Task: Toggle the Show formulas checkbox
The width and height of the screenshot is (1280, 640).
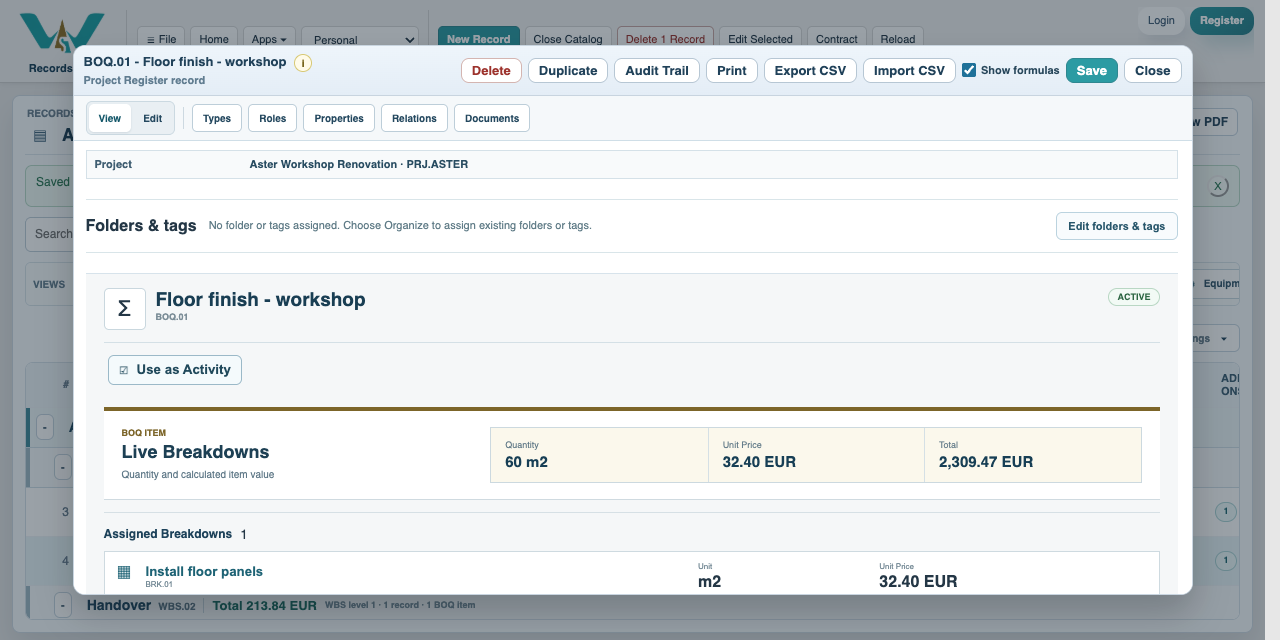Action: [x=969, y=70]
